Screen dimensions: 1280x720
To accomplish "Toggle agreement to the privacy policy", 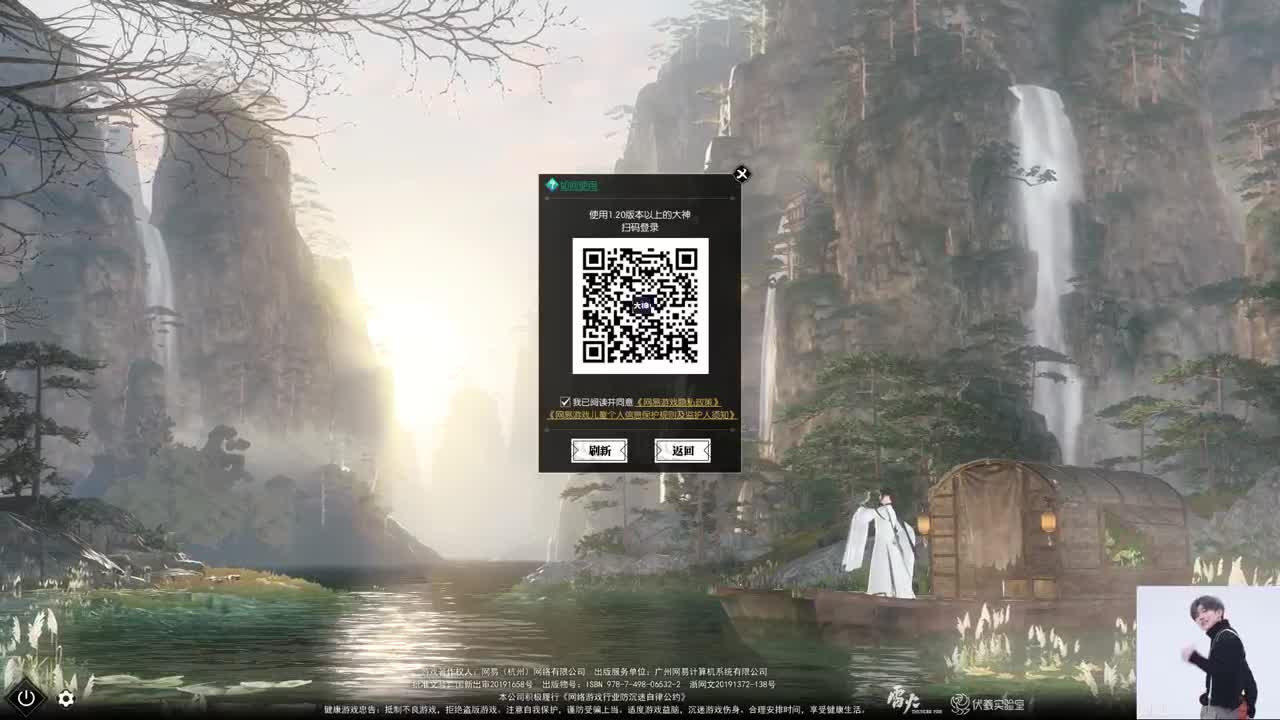I will [x=565, y=400].
